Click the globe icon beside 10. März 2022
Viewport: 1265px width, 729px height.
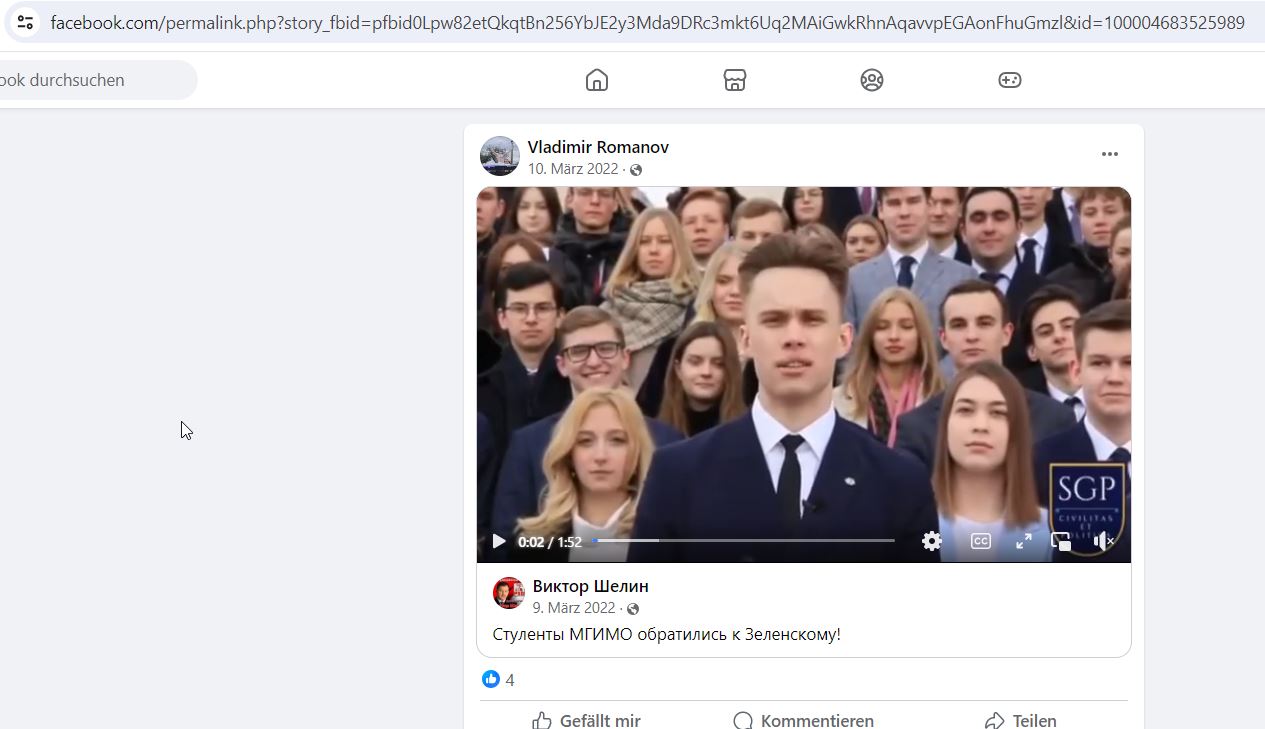pyautogui.click(x=636, y=170)
